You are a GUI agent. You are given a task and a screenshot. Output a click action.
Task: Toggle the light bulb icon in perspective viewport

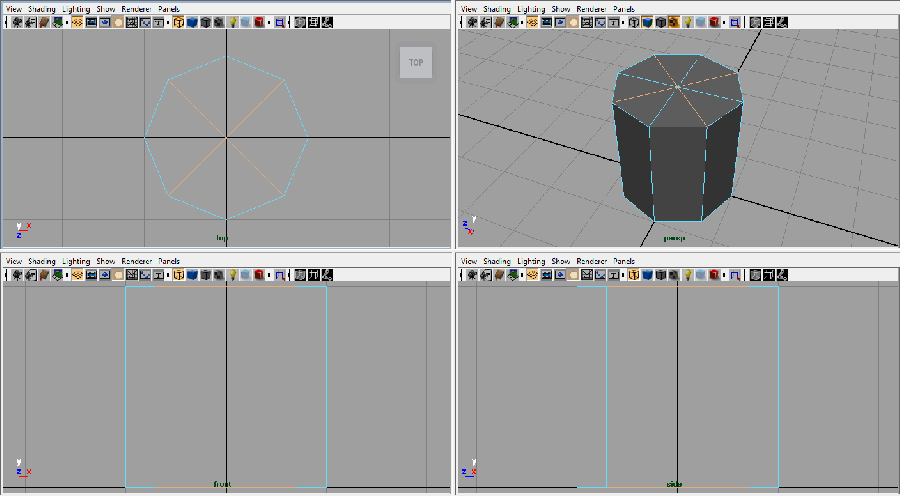tap(688, 22)
